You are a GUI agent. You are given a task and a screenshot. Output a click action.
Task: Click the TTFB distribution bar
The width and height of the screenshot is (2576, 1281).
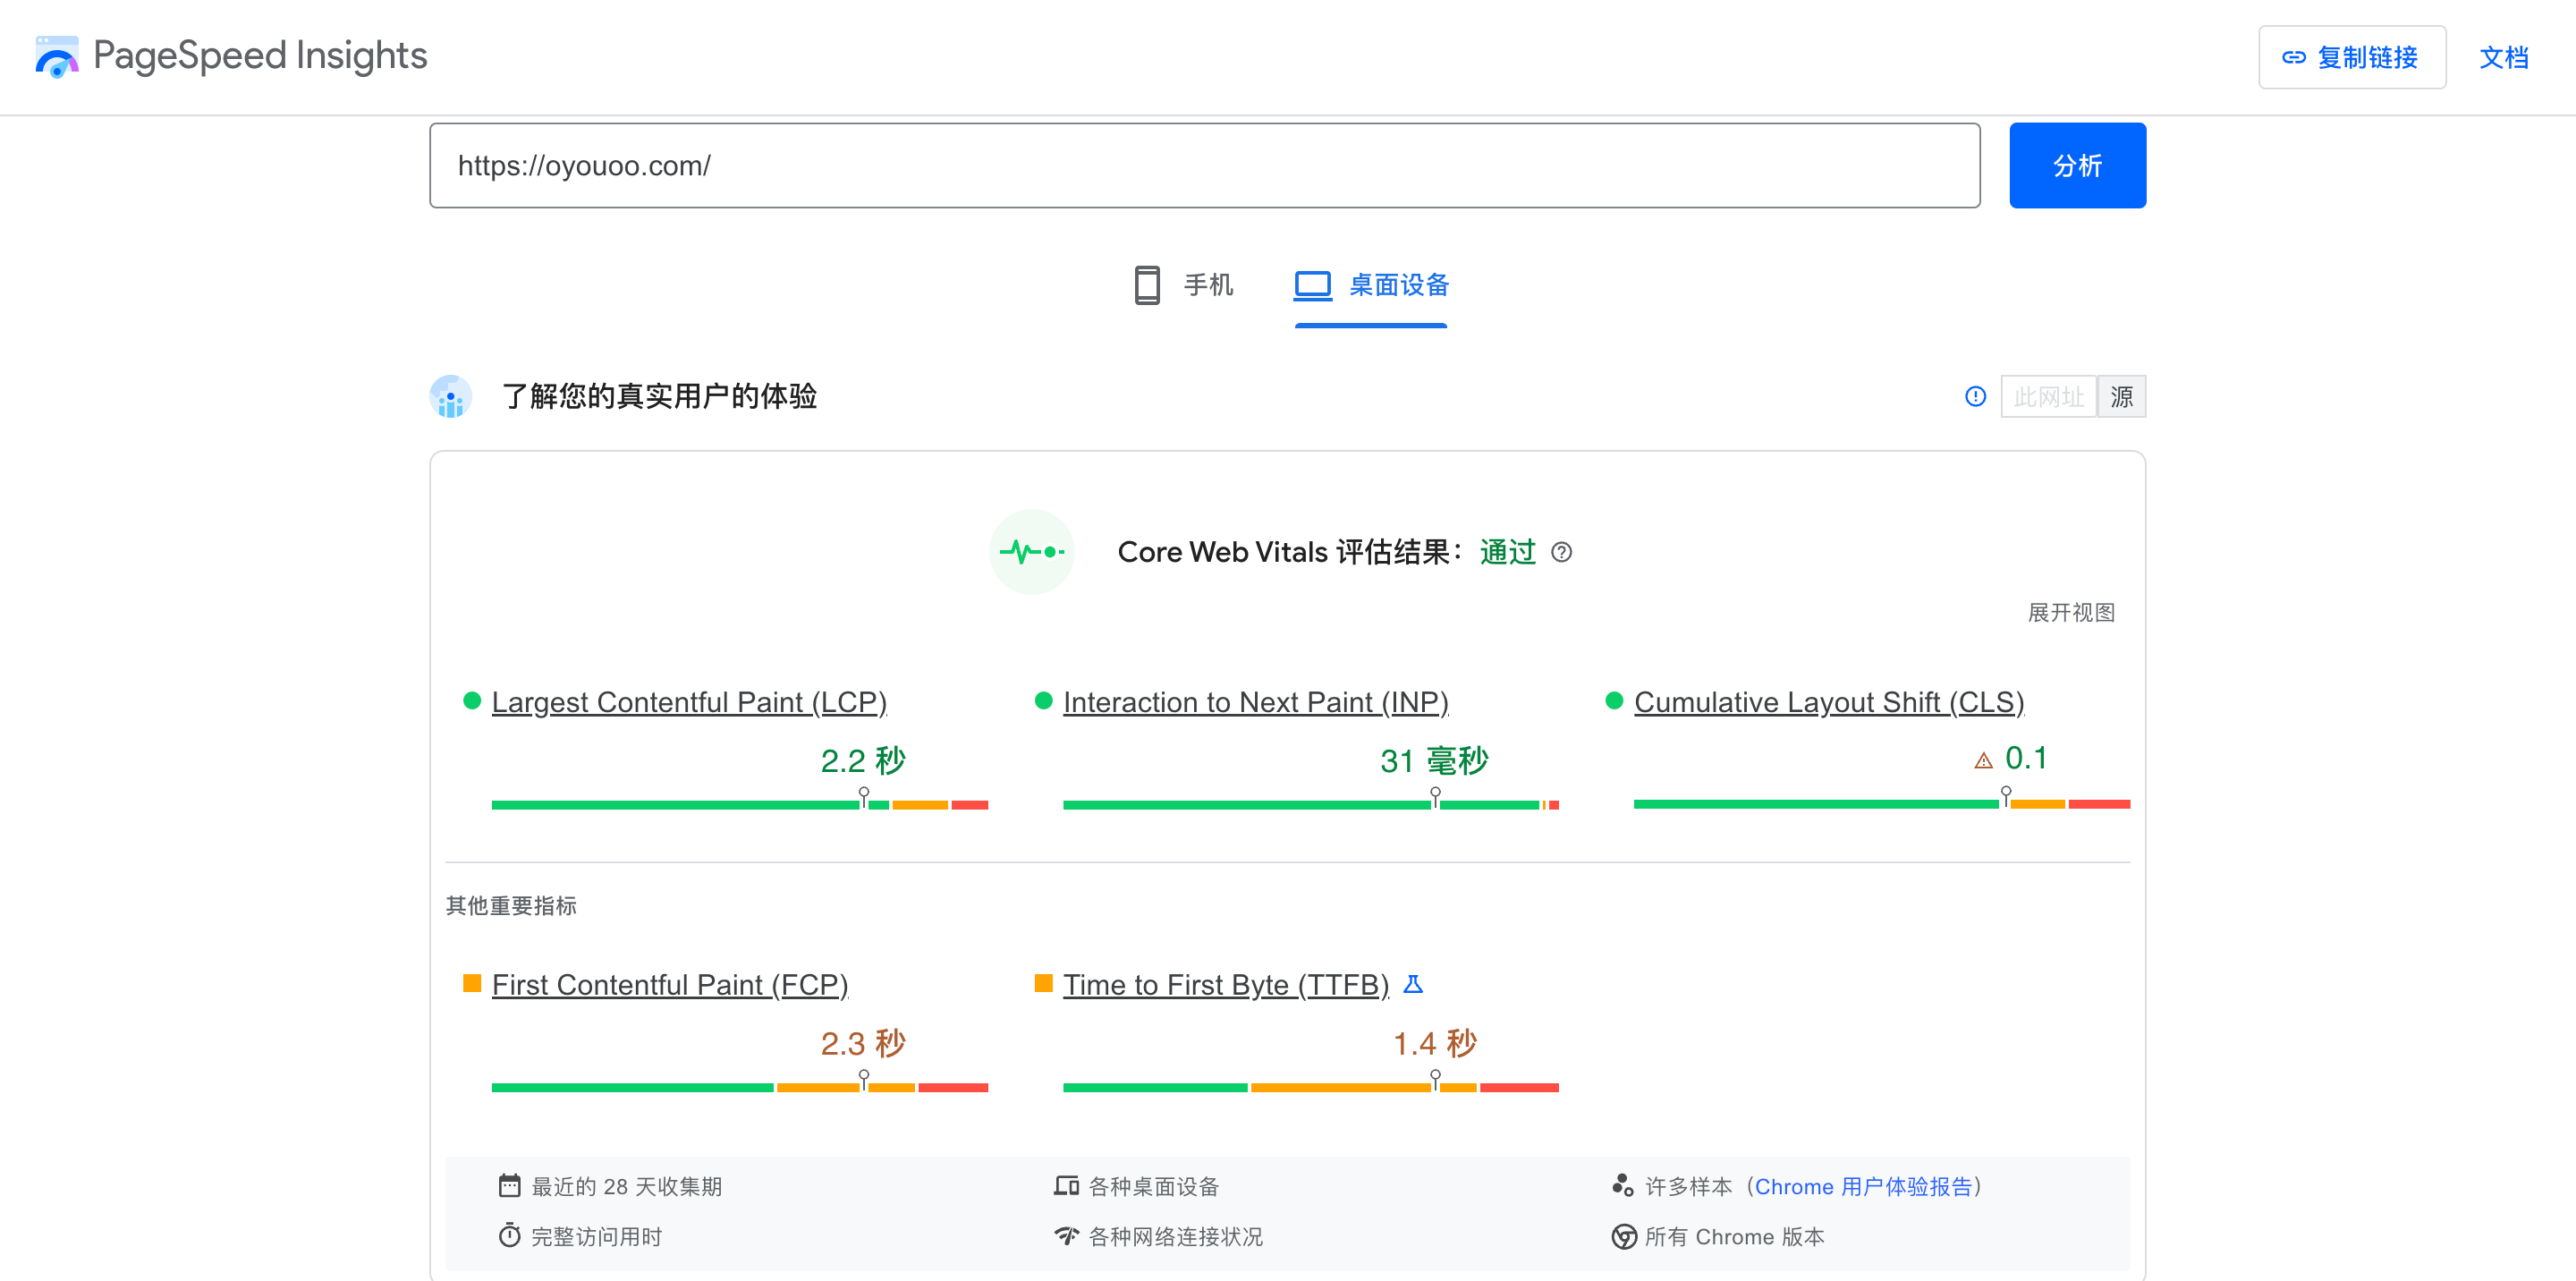click(x=1311, y=1088)
